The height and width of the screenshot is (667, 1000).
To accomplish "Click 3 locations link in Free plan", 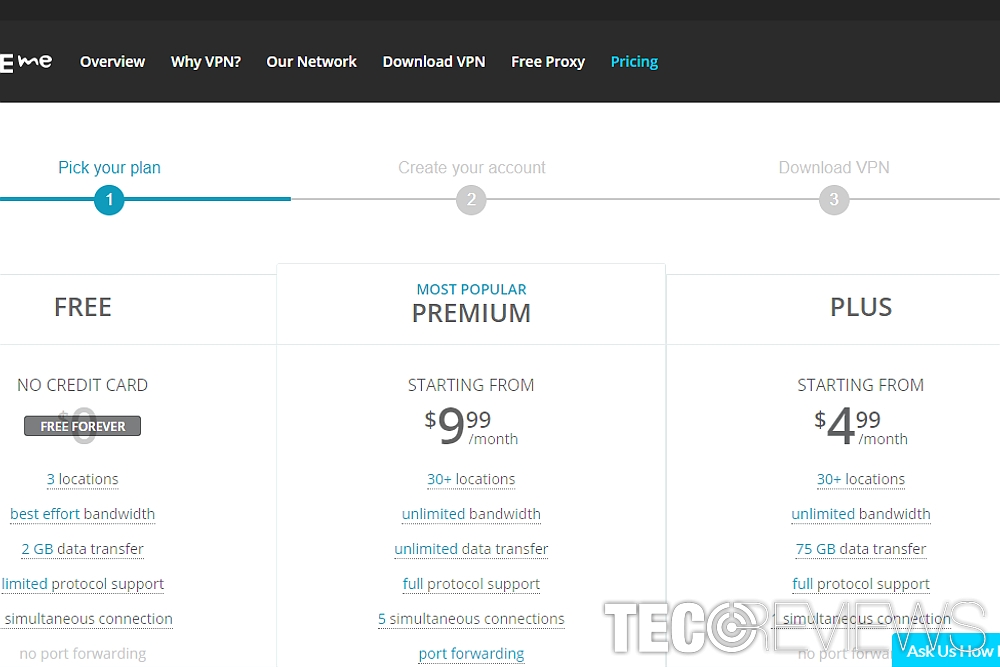I will (x=82, y=479).
